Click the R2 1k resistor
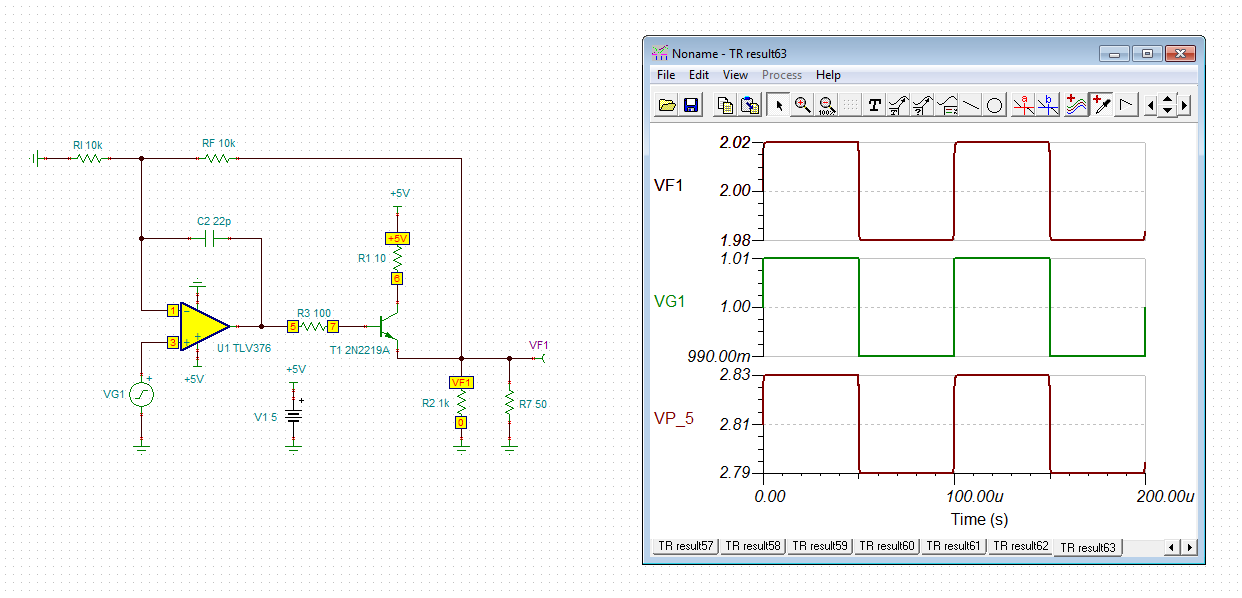The height and width of the screenshot is (598, 1242). pos(461,403)
